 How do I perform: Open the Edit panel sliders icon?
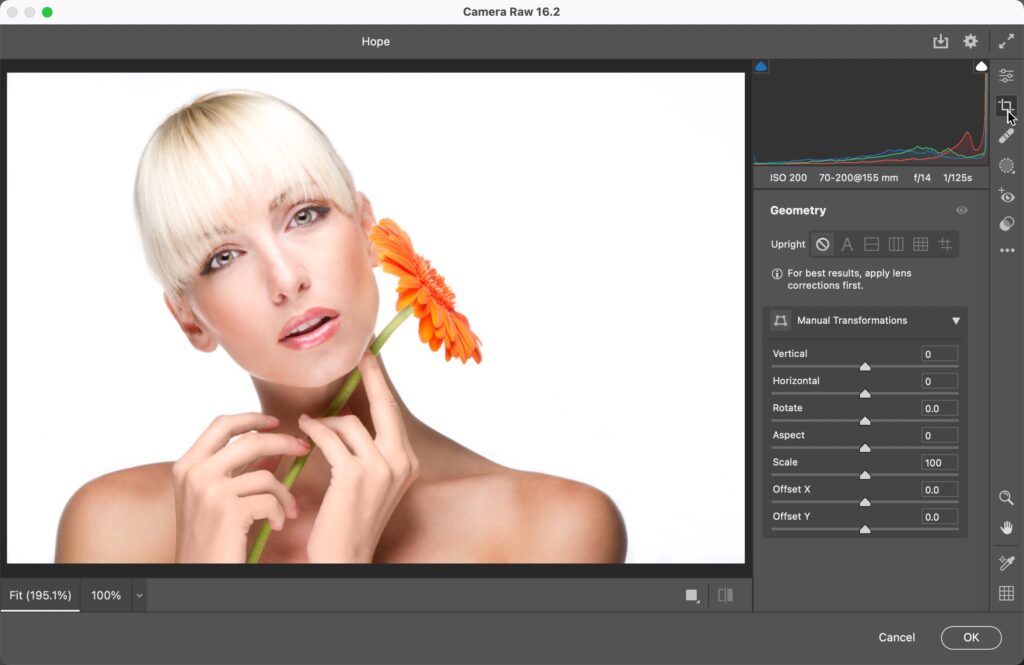(1006, 76)
